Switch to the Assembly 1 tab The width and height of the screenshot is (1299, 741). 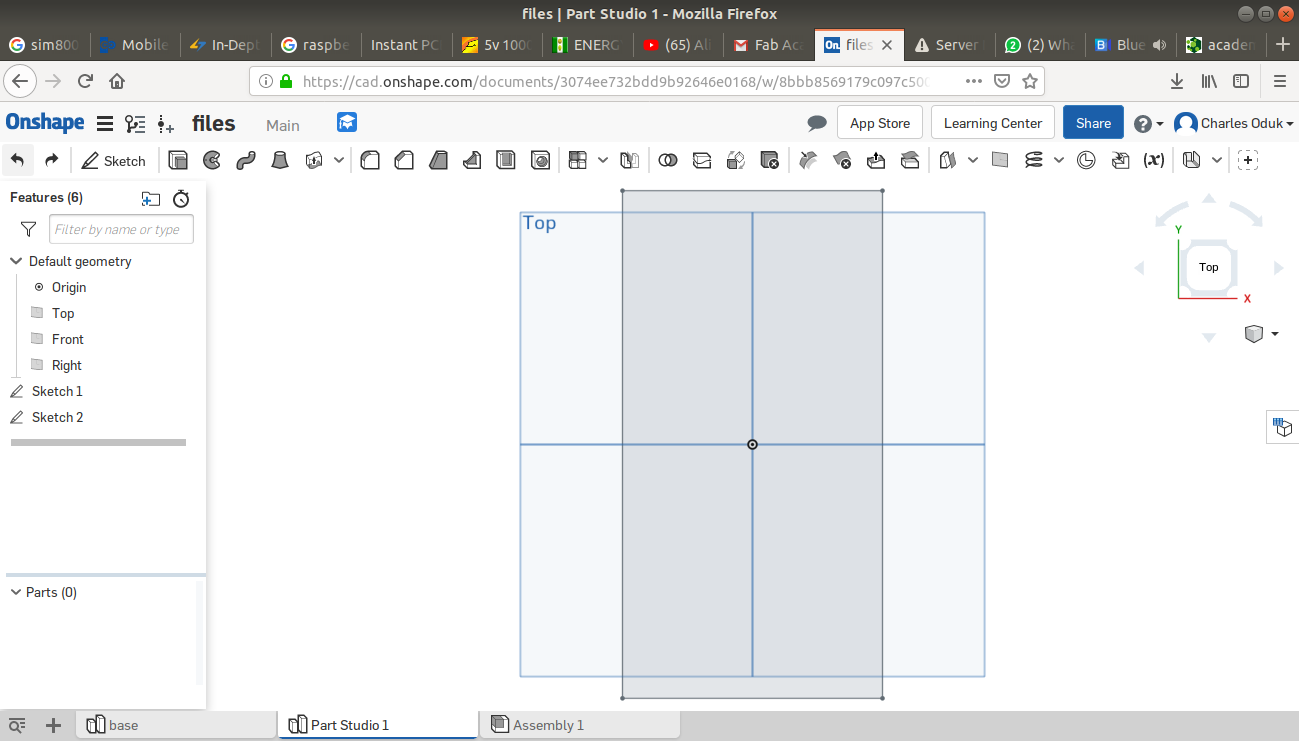pos(580,725)
